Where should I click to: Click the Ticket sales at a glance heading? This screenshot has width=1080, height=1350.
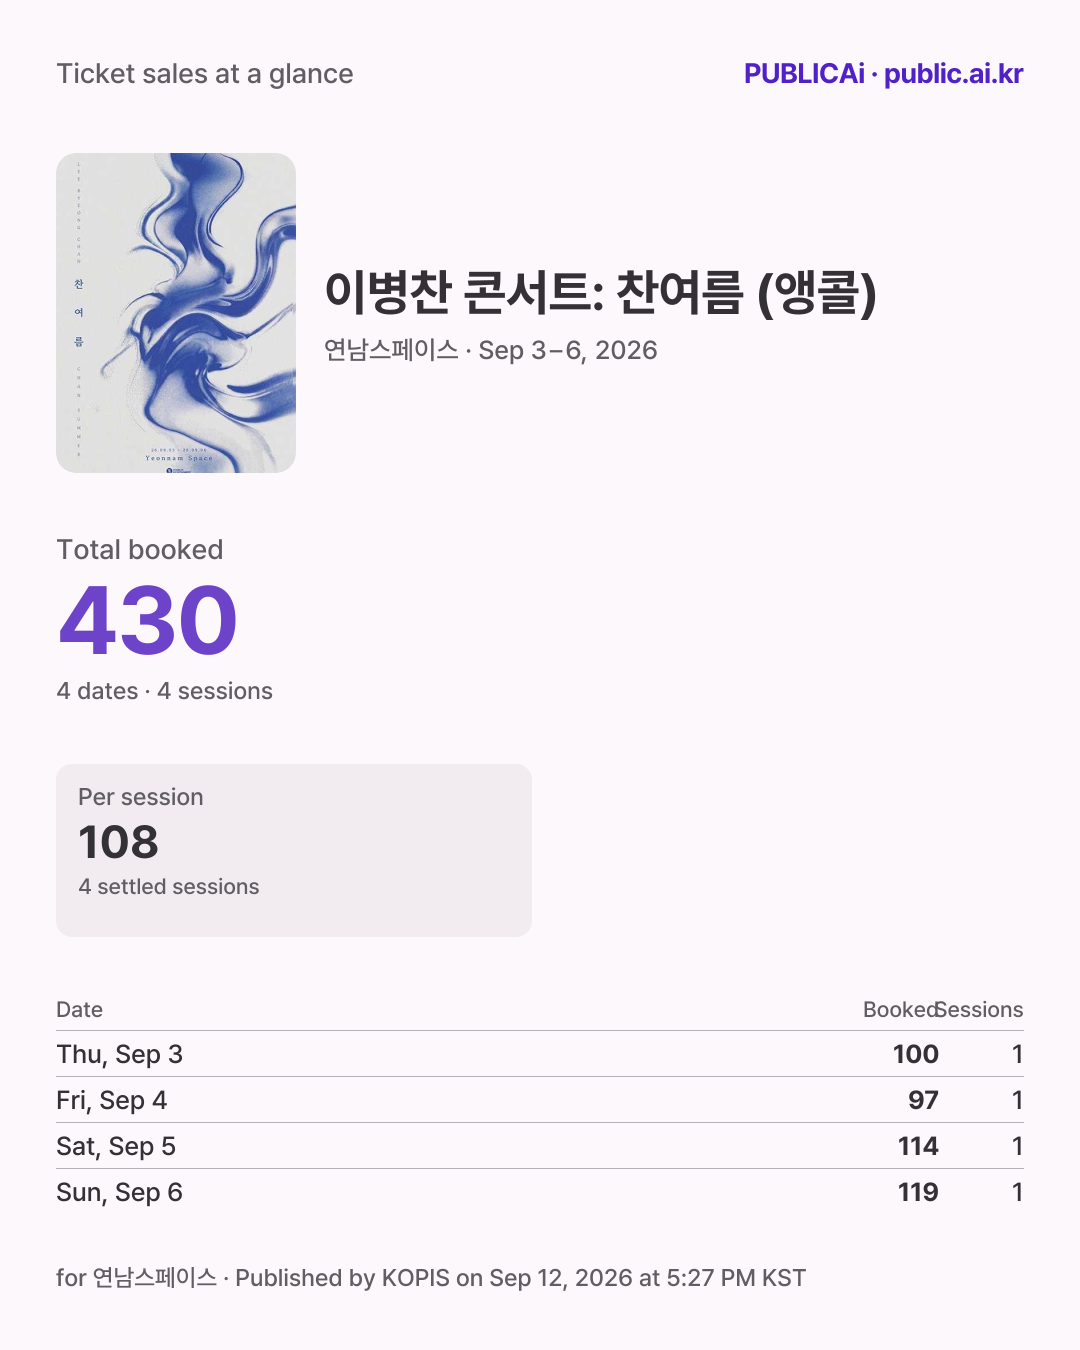click(x=205, y=74)
